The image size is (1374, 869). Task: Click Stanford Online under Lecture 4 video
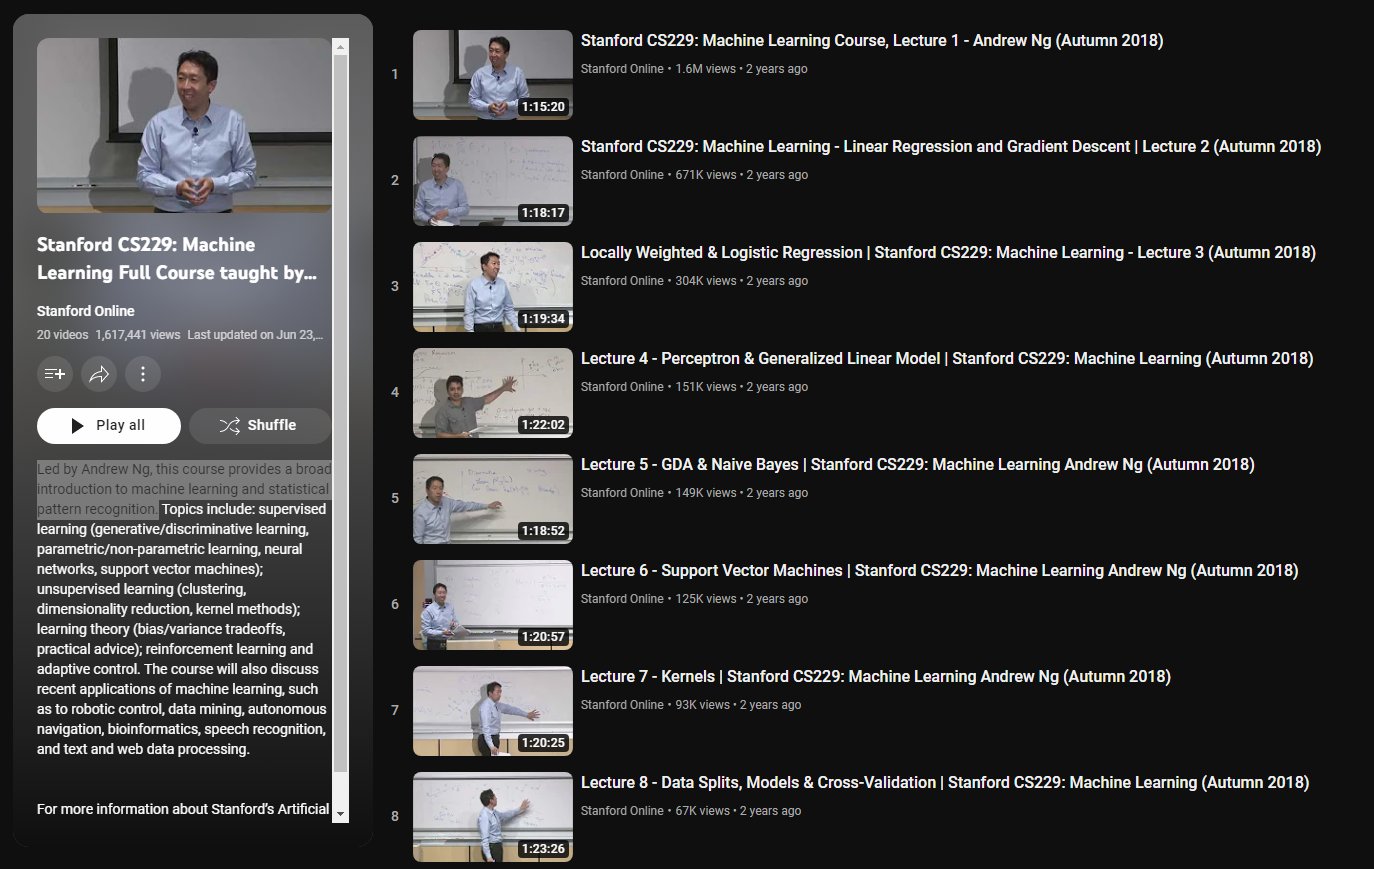click(x=622, y=387)
